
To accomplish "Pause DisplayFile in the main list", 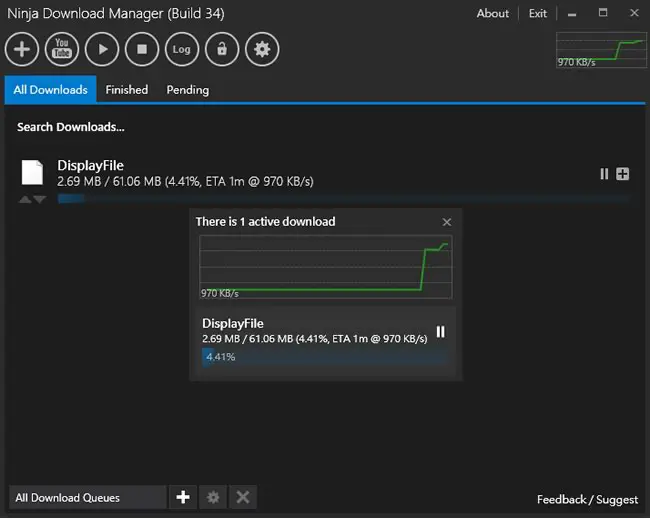I will pyautogui.click(x=604, y=174).
